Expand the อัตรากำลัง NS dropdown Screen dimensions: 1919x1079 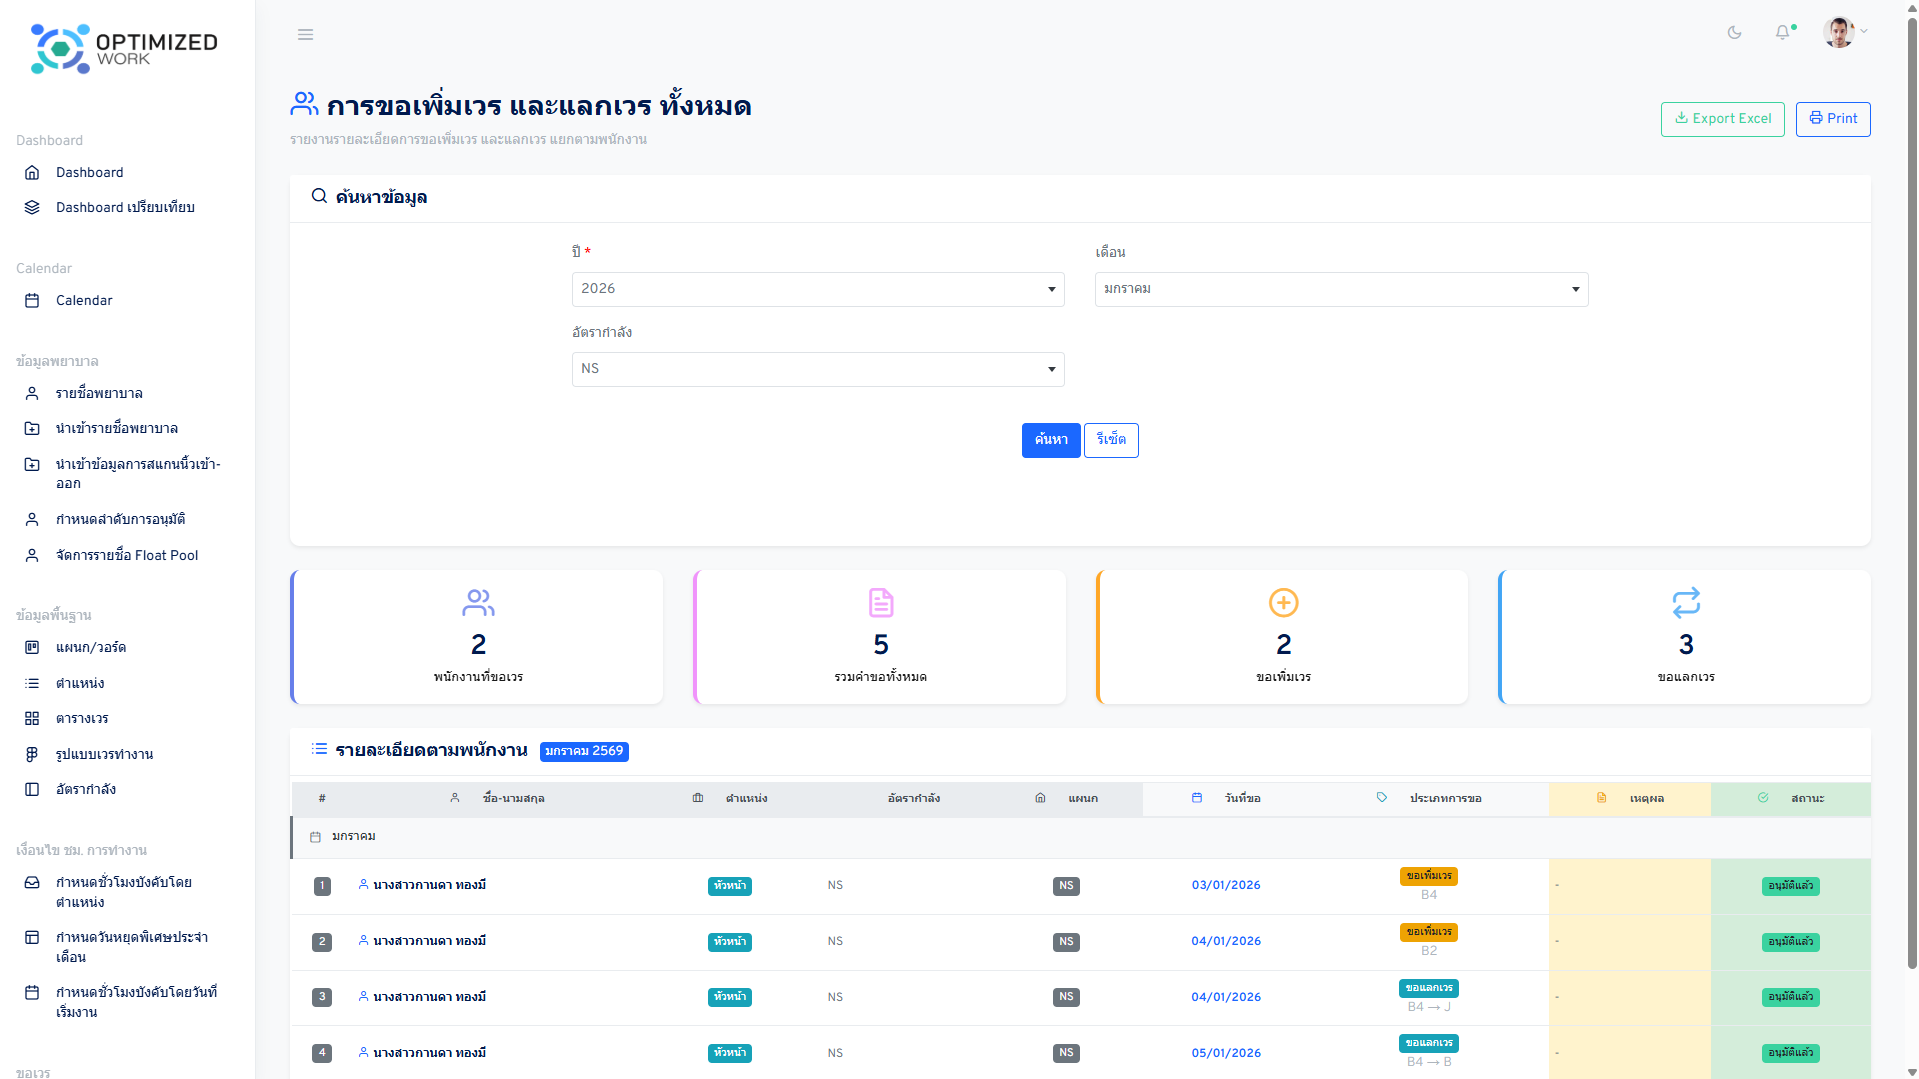[x=817, y=369]
